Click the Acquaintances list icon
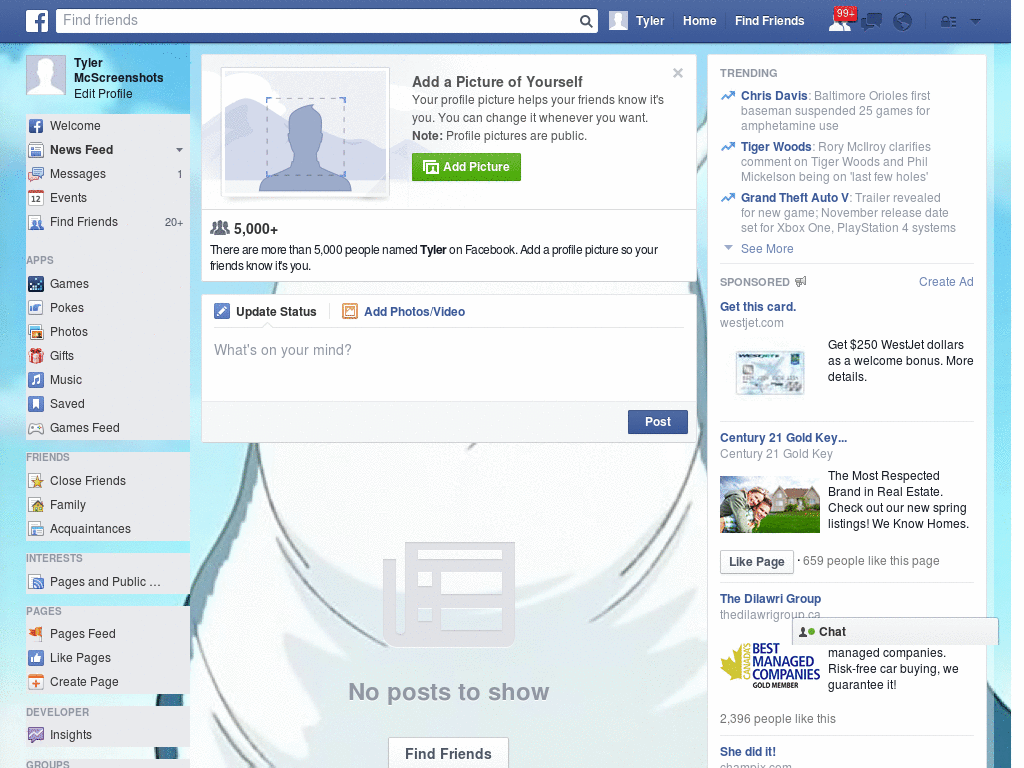The height and width of the screenshot is (768, 1024). pyautogui.click(x=36, y=529)
